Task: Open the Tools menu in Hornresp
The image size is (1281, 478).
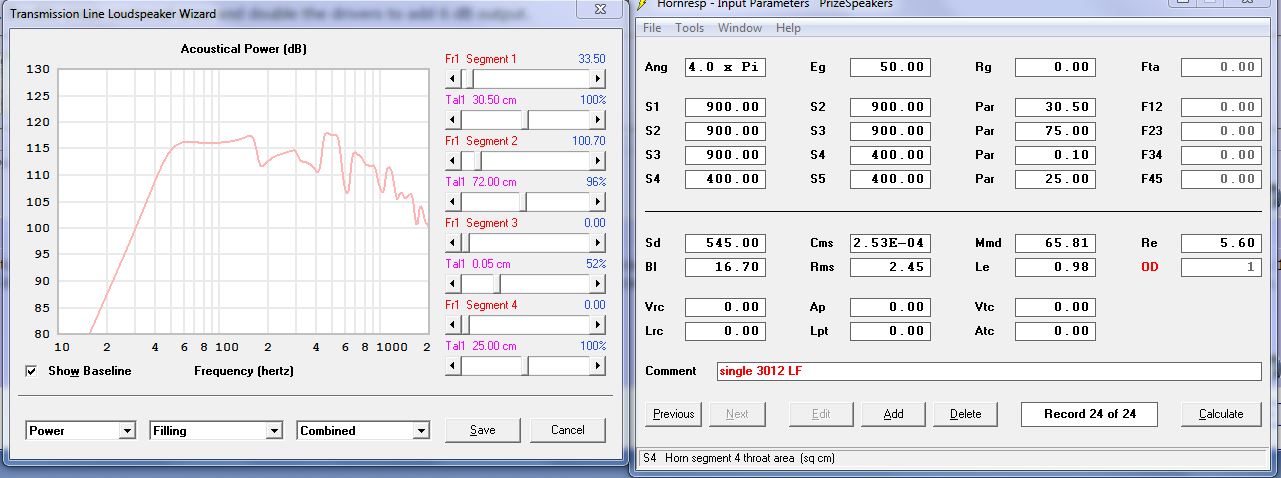Action: pyautogui.click(x=690, y=28)
